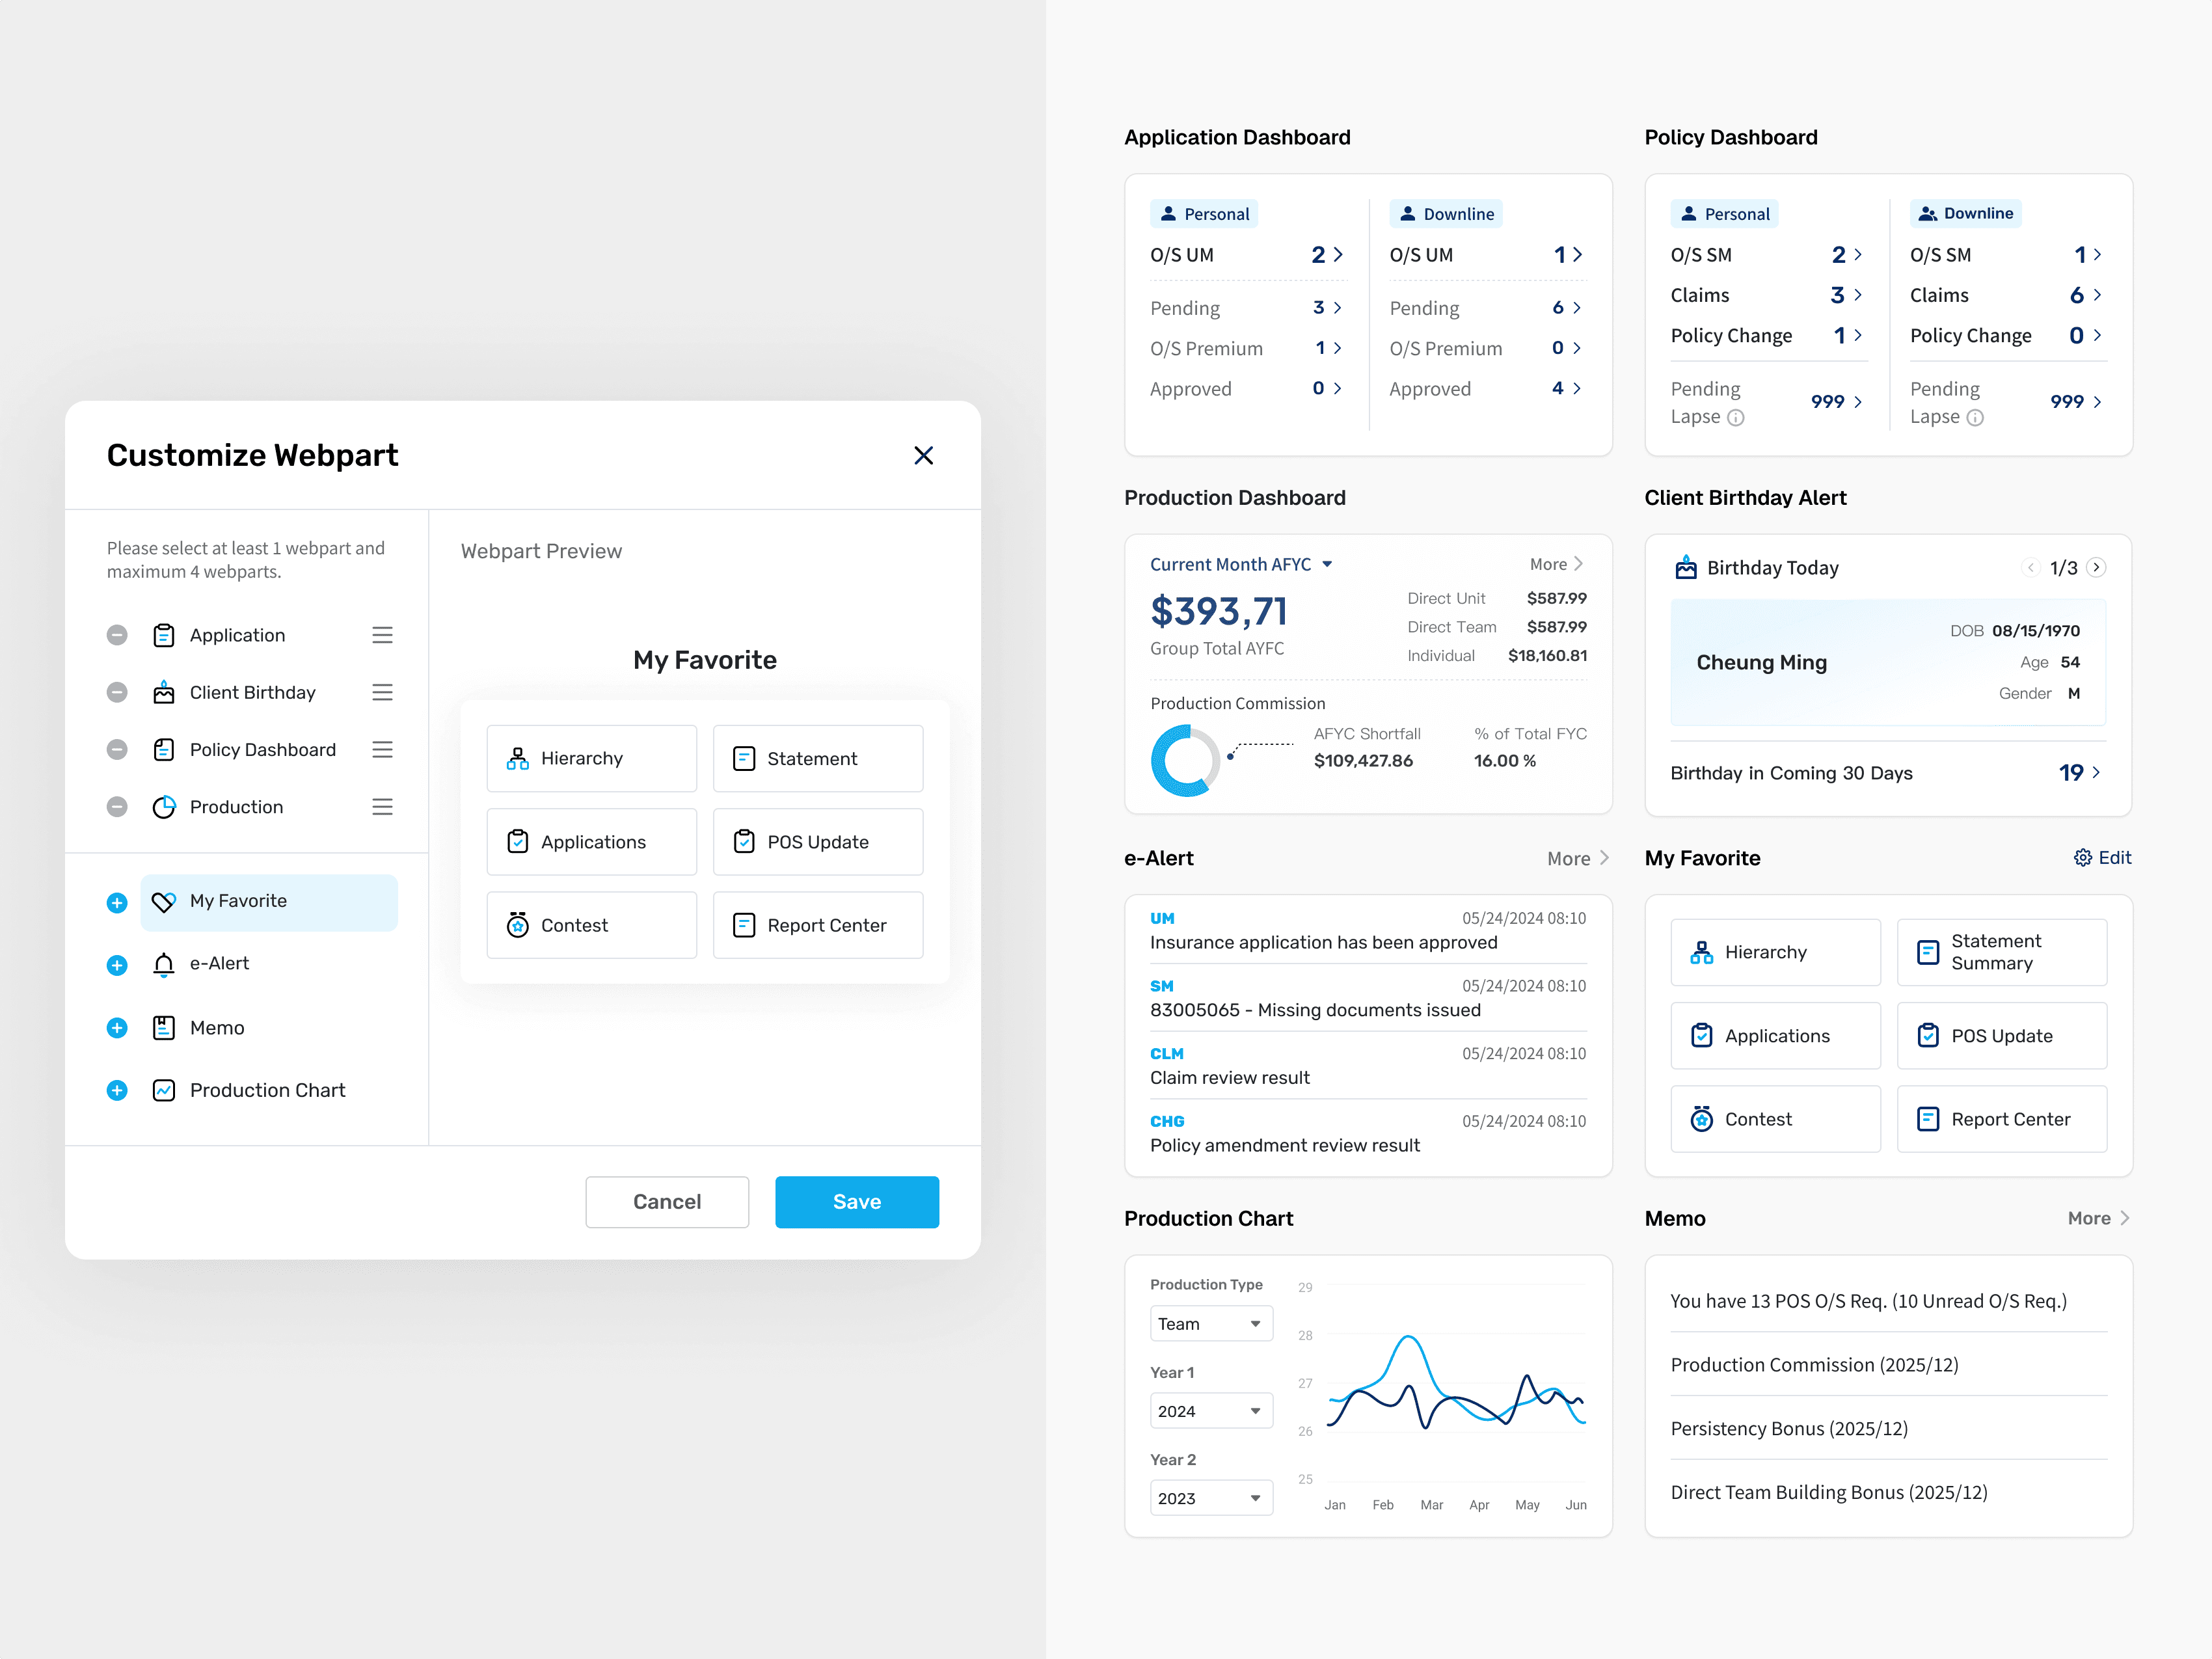This screenshot has height=1659, width=2212.
Task: Click the Edit gear icon for My Favorite
Action: point(2083,858)
